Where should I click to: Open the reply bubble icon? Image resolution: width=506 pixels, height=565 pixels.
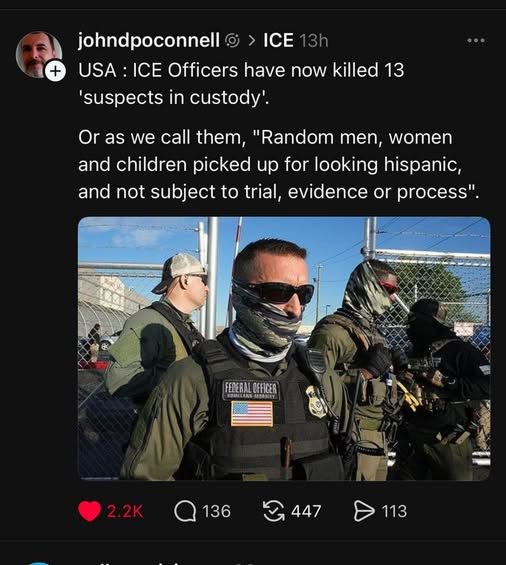pyautogui.click(x=185, y=511)
